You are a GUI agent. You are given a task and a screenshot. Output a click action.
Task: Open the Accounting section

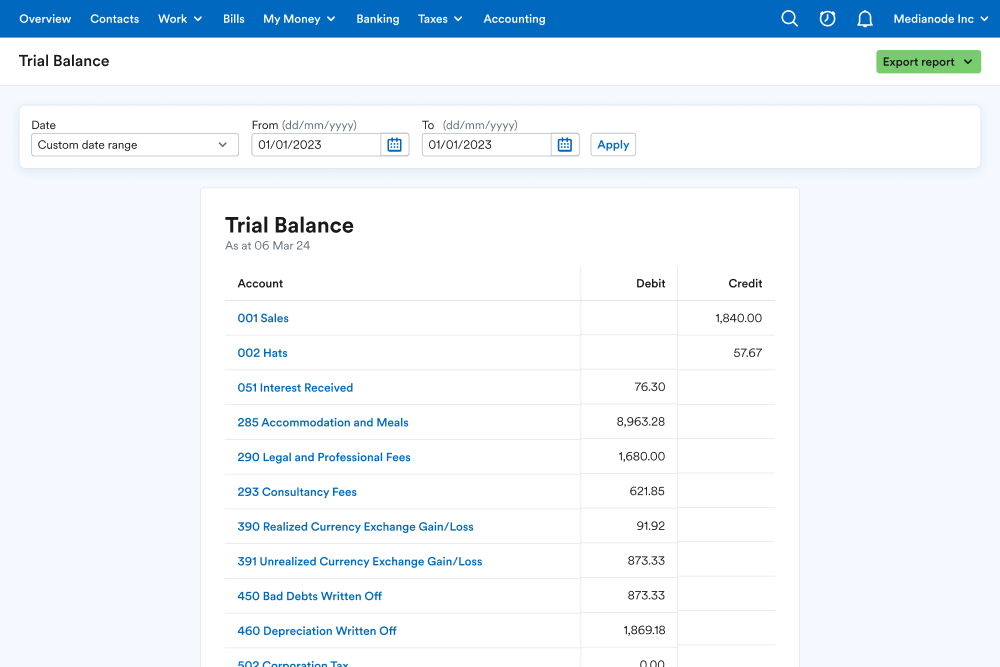[x=514, y=19]
